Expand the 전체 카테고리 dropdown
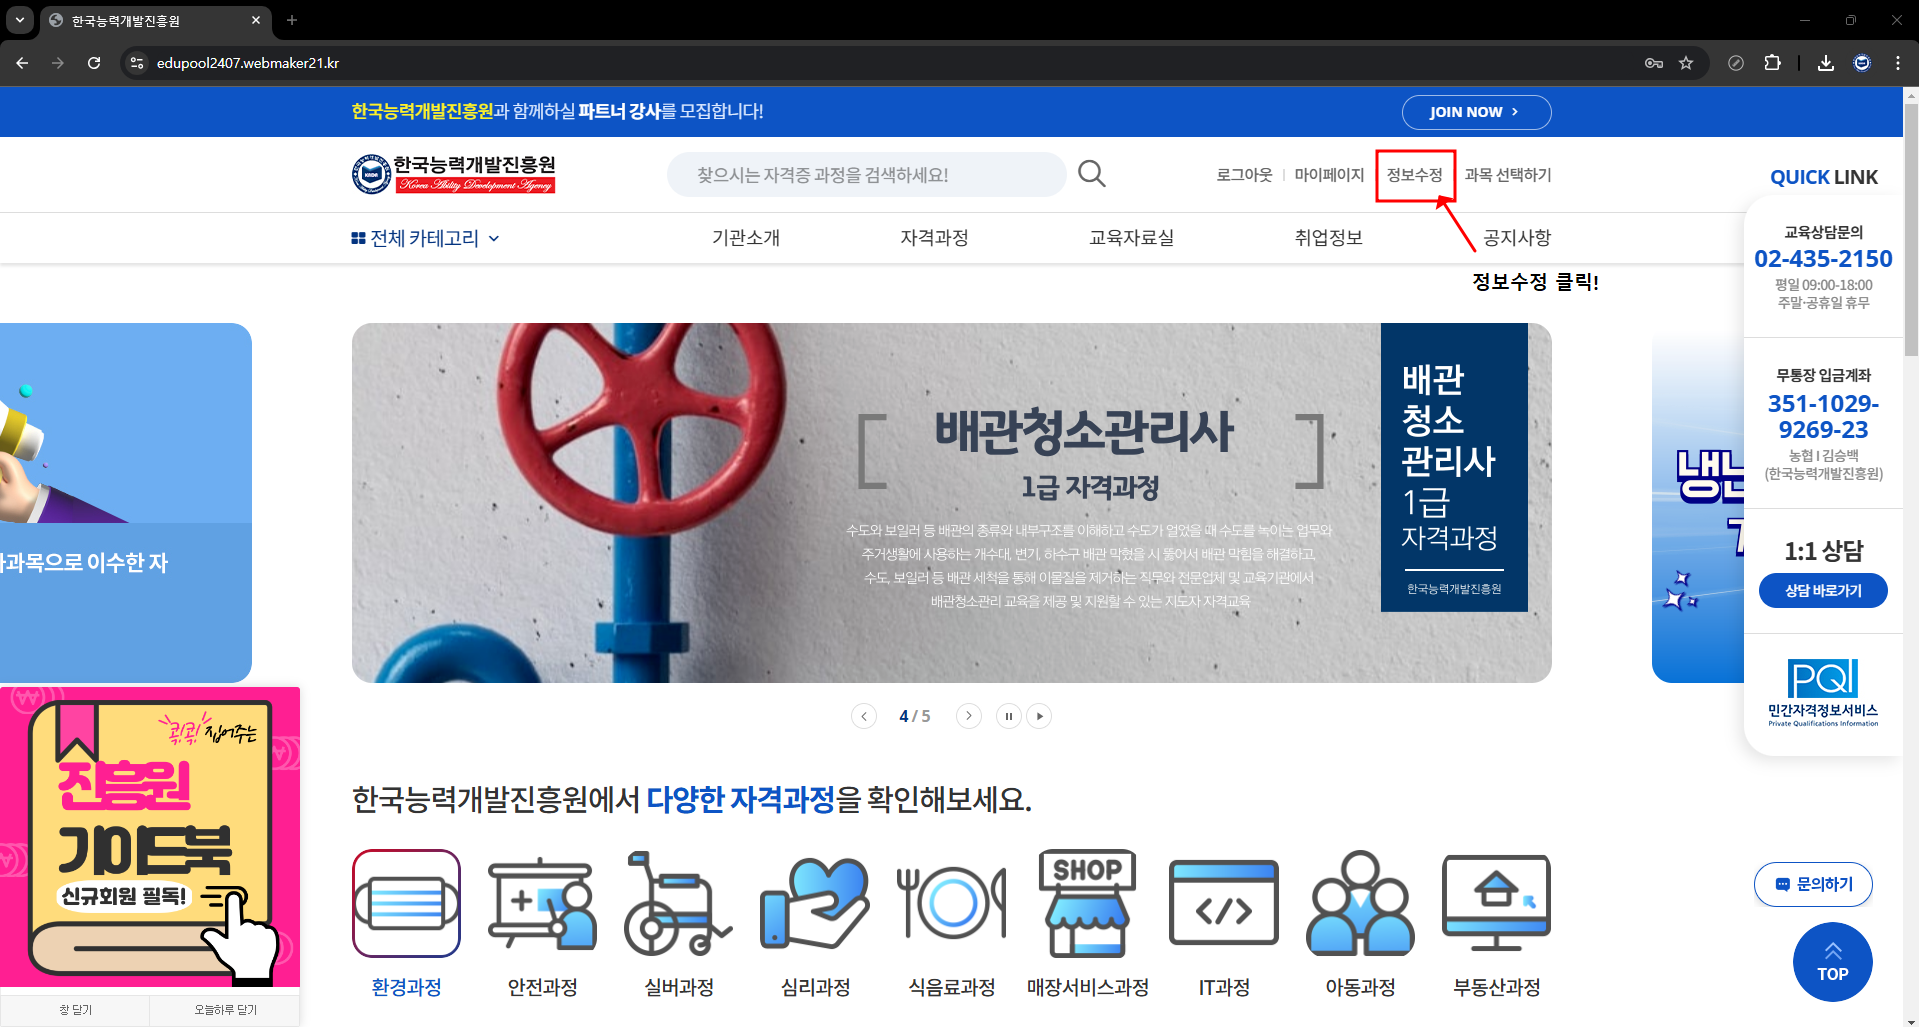This screenshot has height=1027, width=1919. (425, 238)
